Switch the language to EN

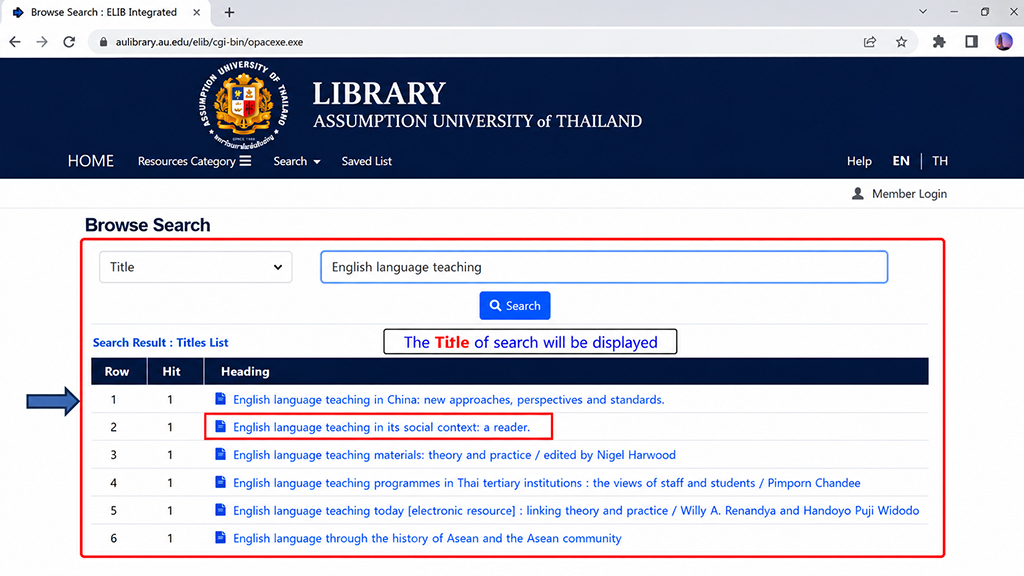click(901, 161)
